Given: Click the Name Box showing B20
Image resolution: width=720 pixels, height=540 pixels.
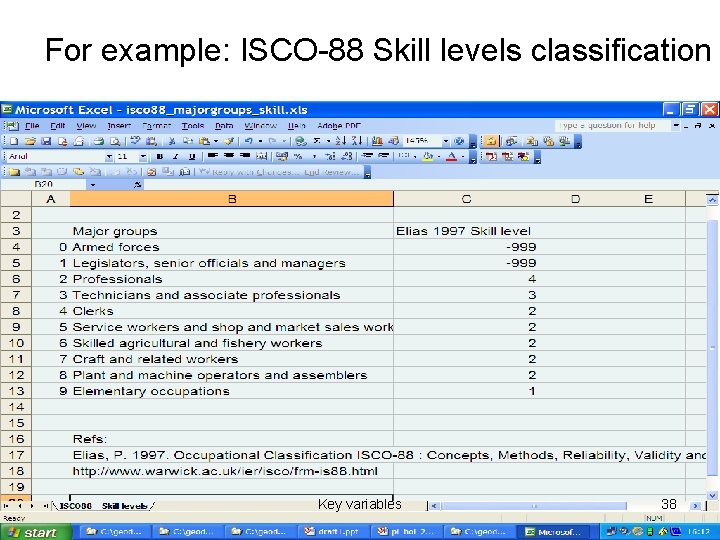Looking at the screenshot, I should pyautogui.click(x=45, y=185).
